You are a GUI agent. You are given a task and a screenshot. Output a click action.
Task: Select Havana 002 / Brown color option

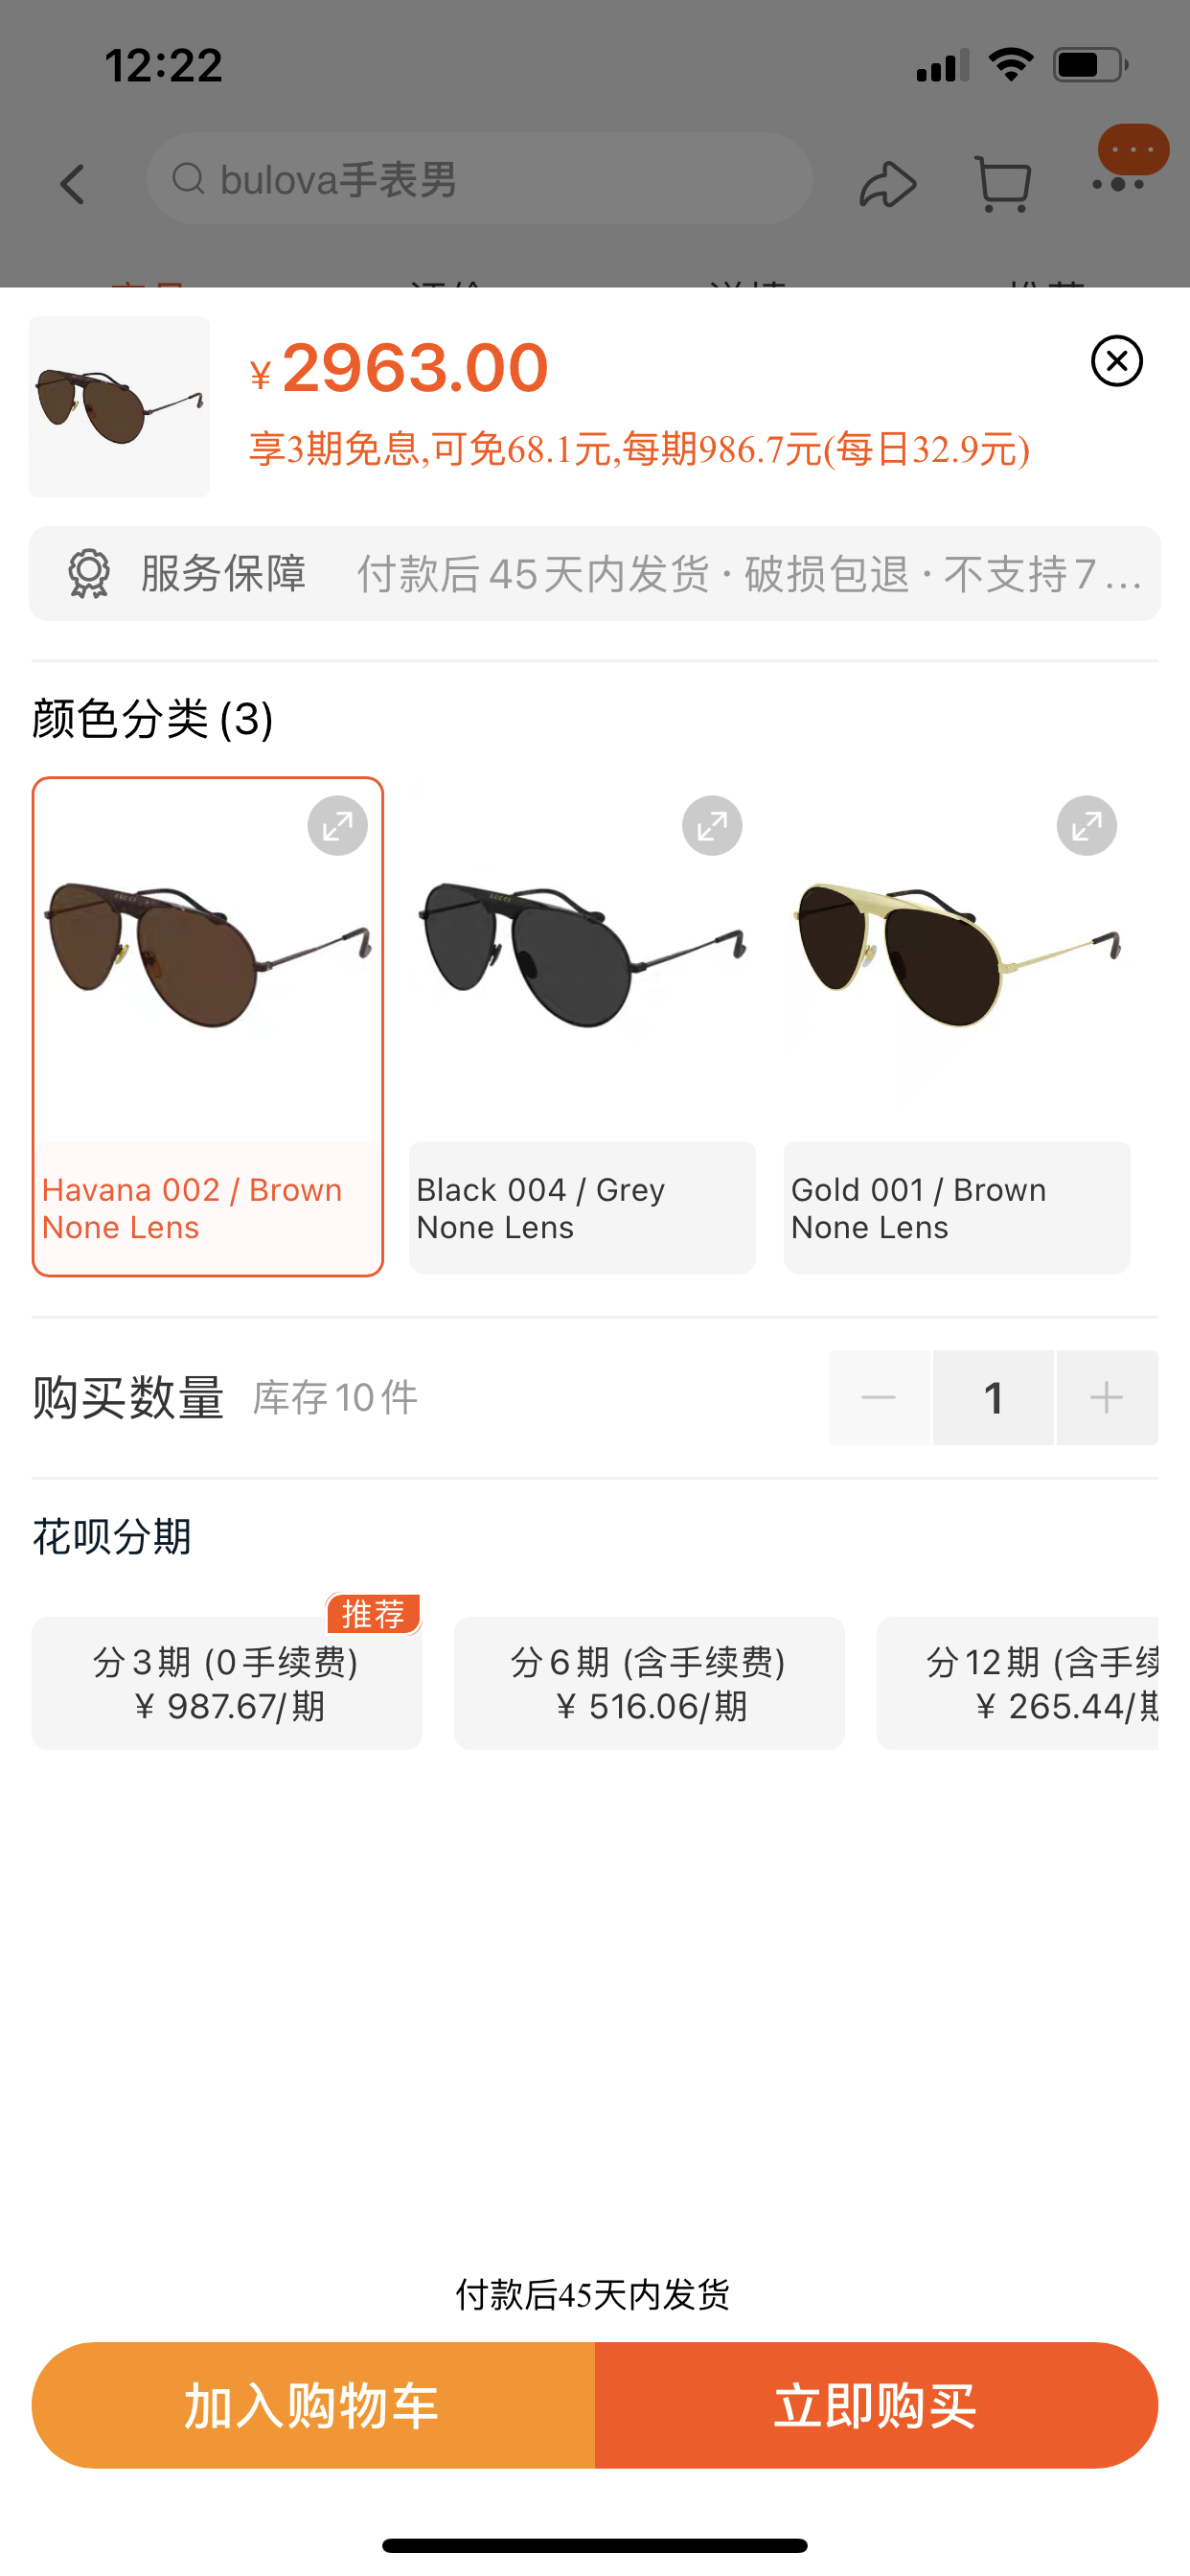(208, 1027)
